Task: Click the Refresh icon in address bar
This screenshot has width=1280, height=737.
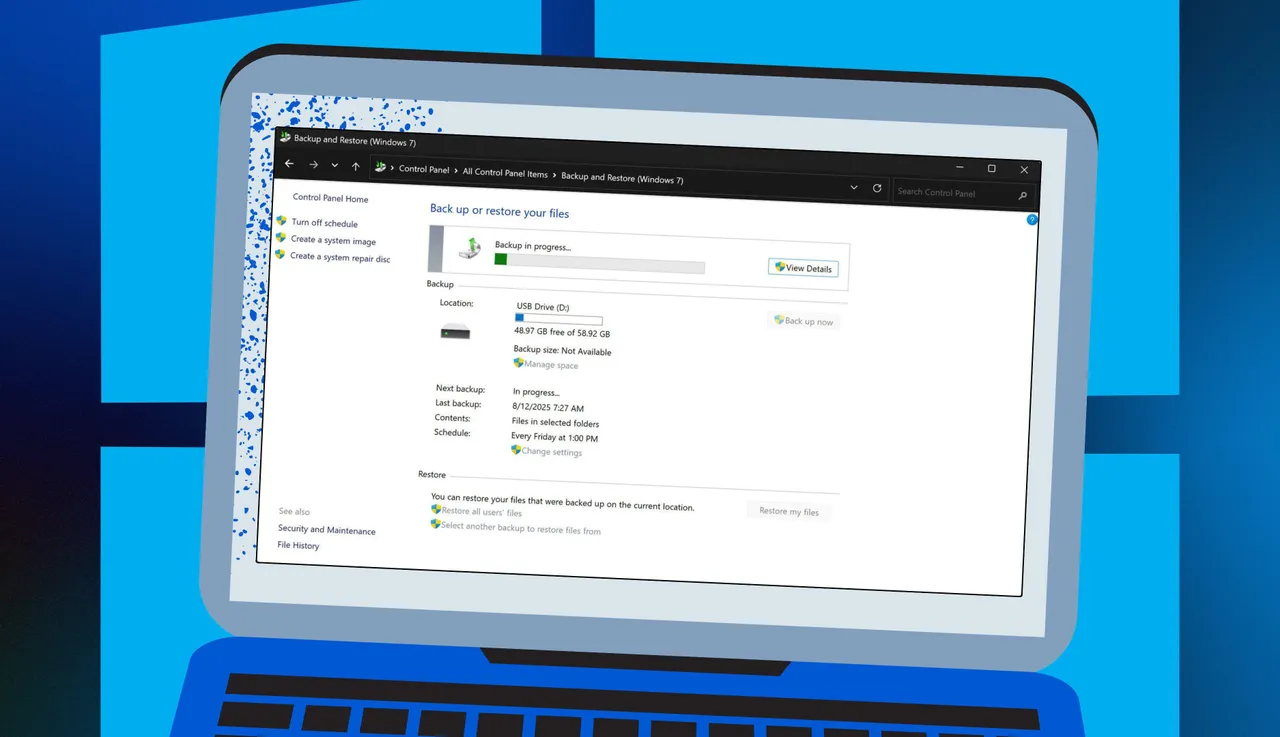Action: 877,188
